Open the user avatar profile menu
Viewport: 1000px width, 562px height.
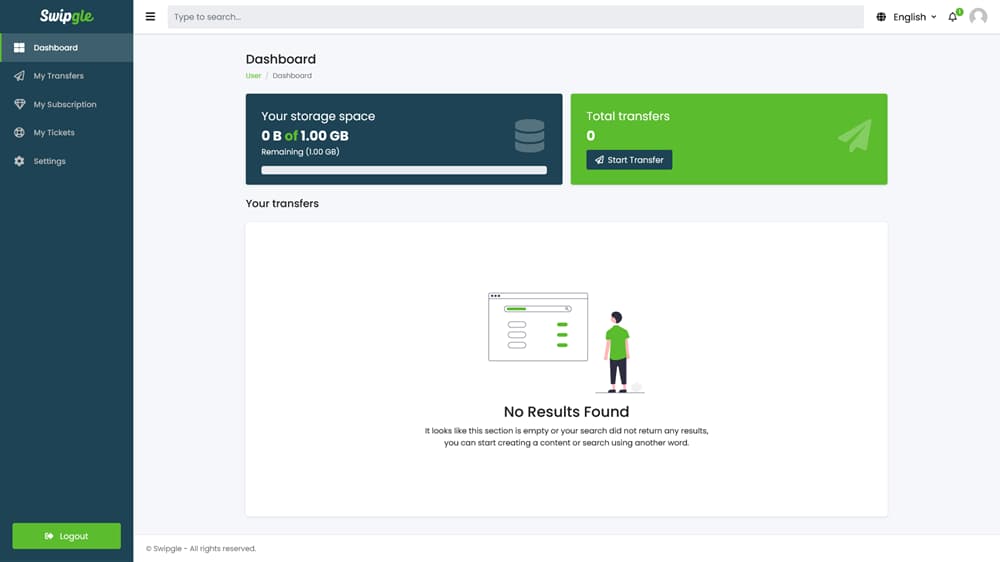pos(978,17)
